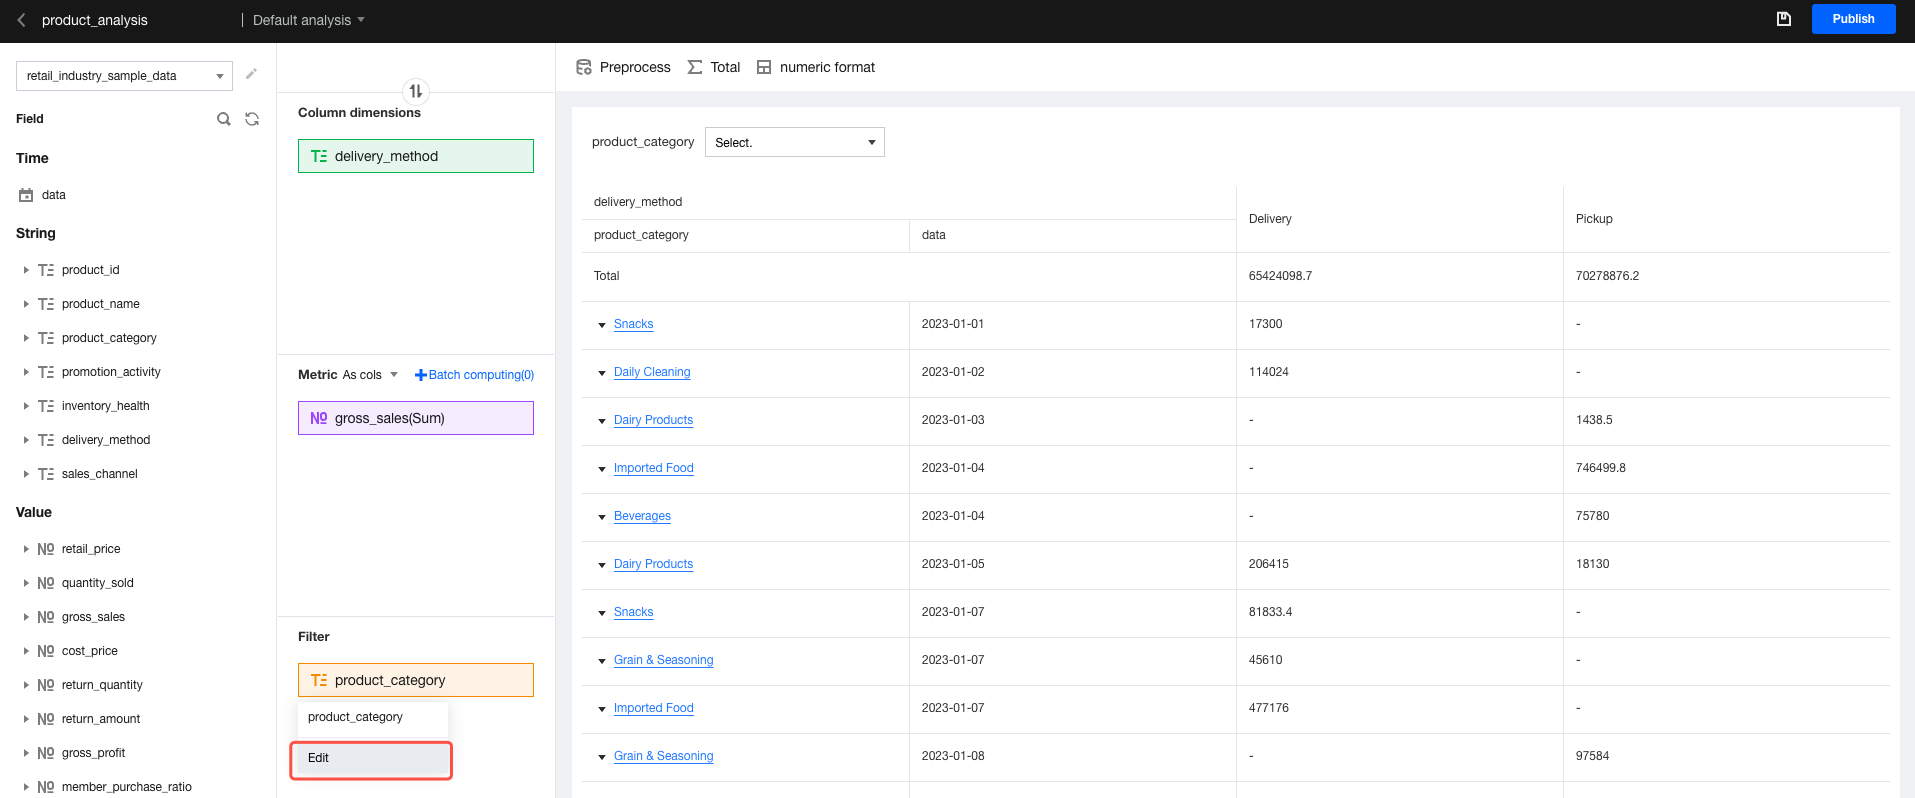Open the Beverages link

(x=642, y=516)
